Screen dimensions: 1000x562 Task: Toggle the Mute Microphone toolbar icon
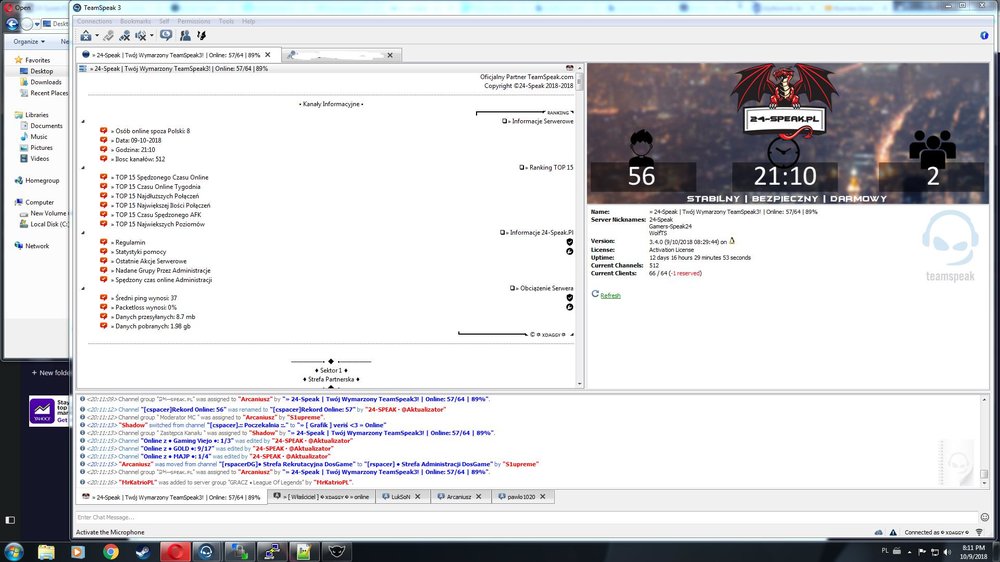click(125, 36)
